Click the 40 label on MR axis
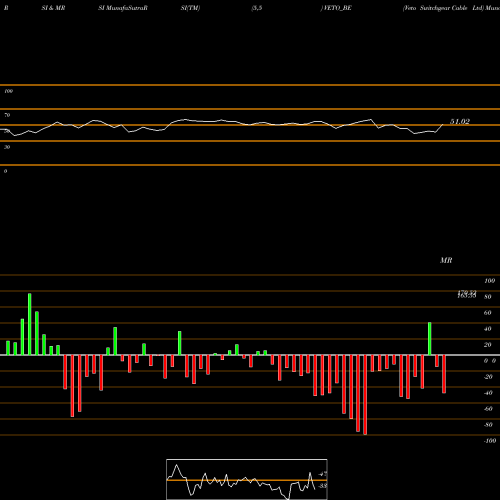500x500 pixels. tap(487, 329)
